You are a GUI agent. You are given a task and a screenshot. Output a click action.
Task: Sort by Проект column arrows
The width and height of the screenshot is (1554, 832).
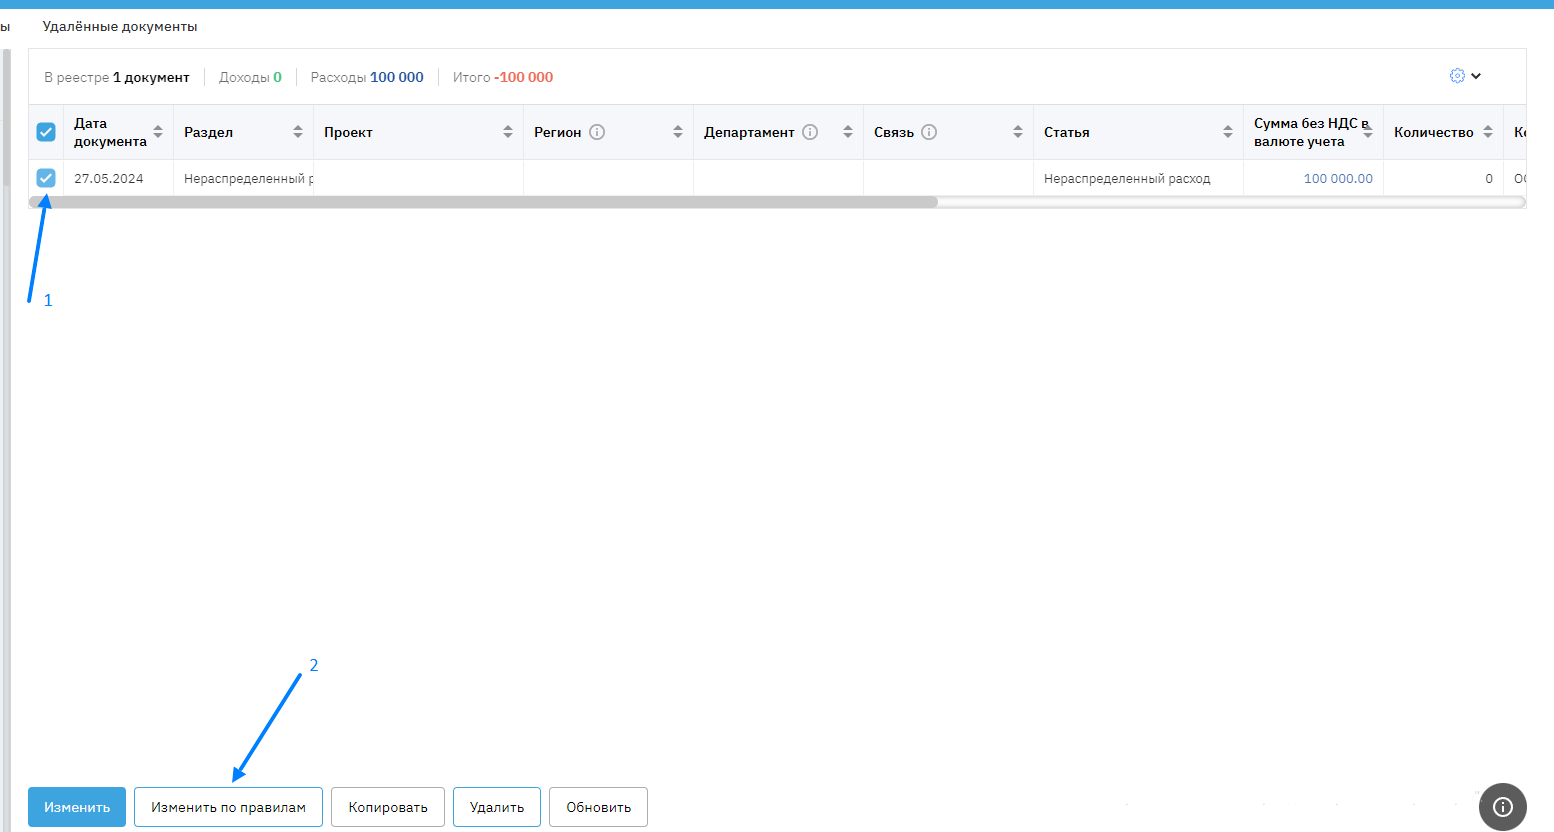[x=508, y=132]
